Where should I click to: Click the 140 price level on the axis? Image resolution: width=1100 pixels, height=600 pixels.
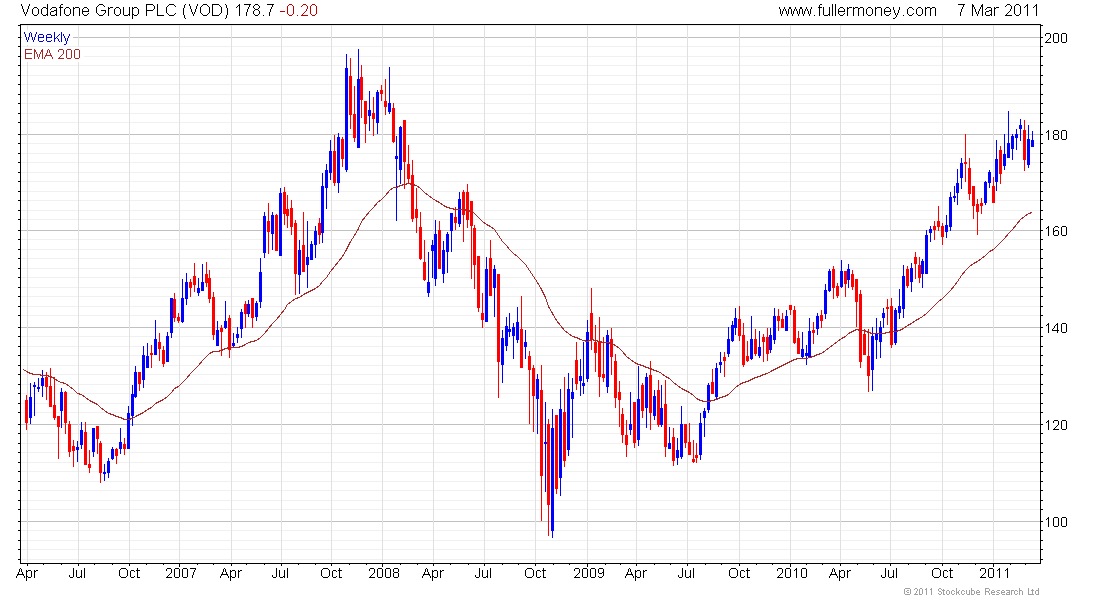(x=1058, y=328)
